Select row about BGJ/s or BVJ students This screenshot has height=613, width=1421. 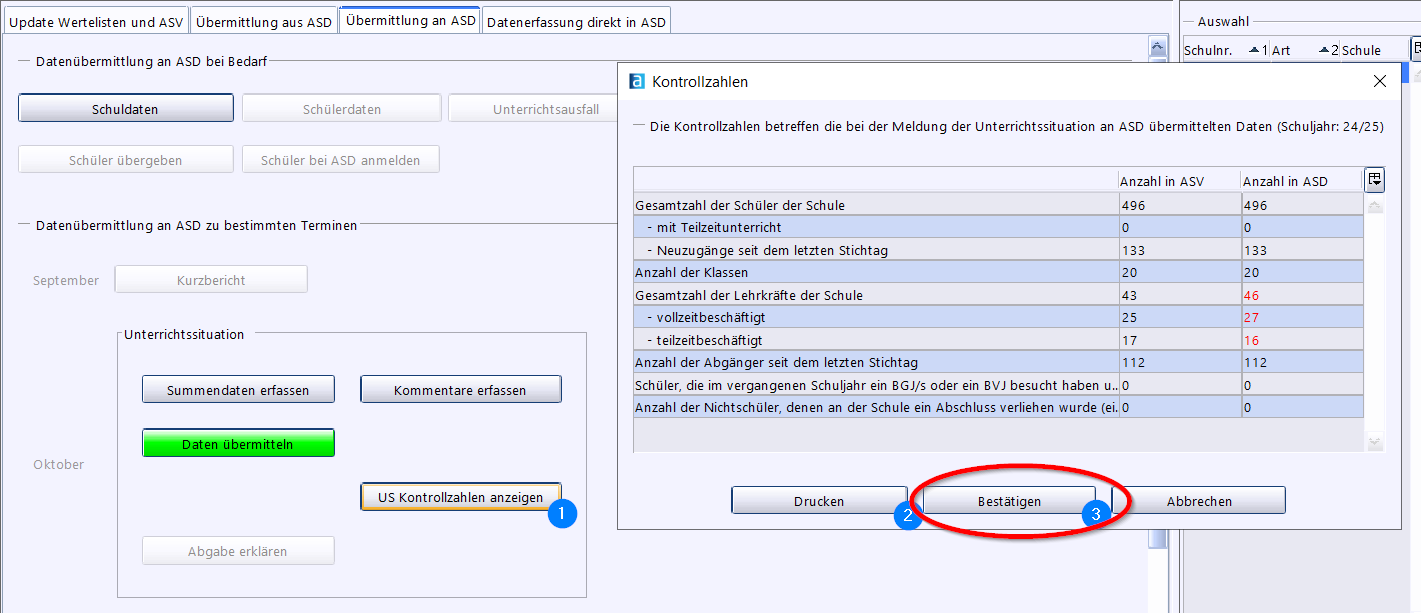[x=998, y=385]
